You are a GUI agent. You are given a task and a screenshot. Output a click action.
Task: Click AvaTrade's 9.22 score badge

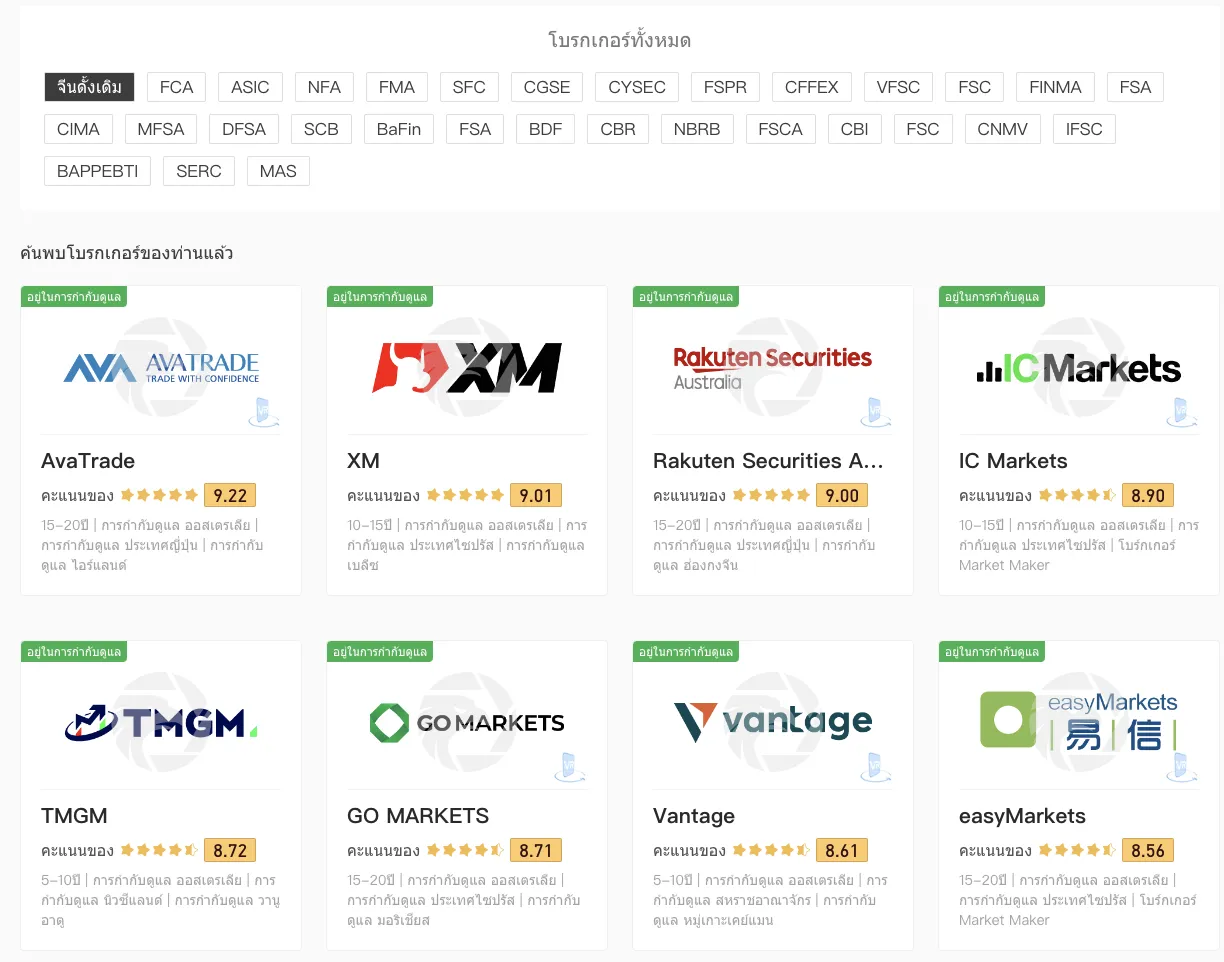230,495
